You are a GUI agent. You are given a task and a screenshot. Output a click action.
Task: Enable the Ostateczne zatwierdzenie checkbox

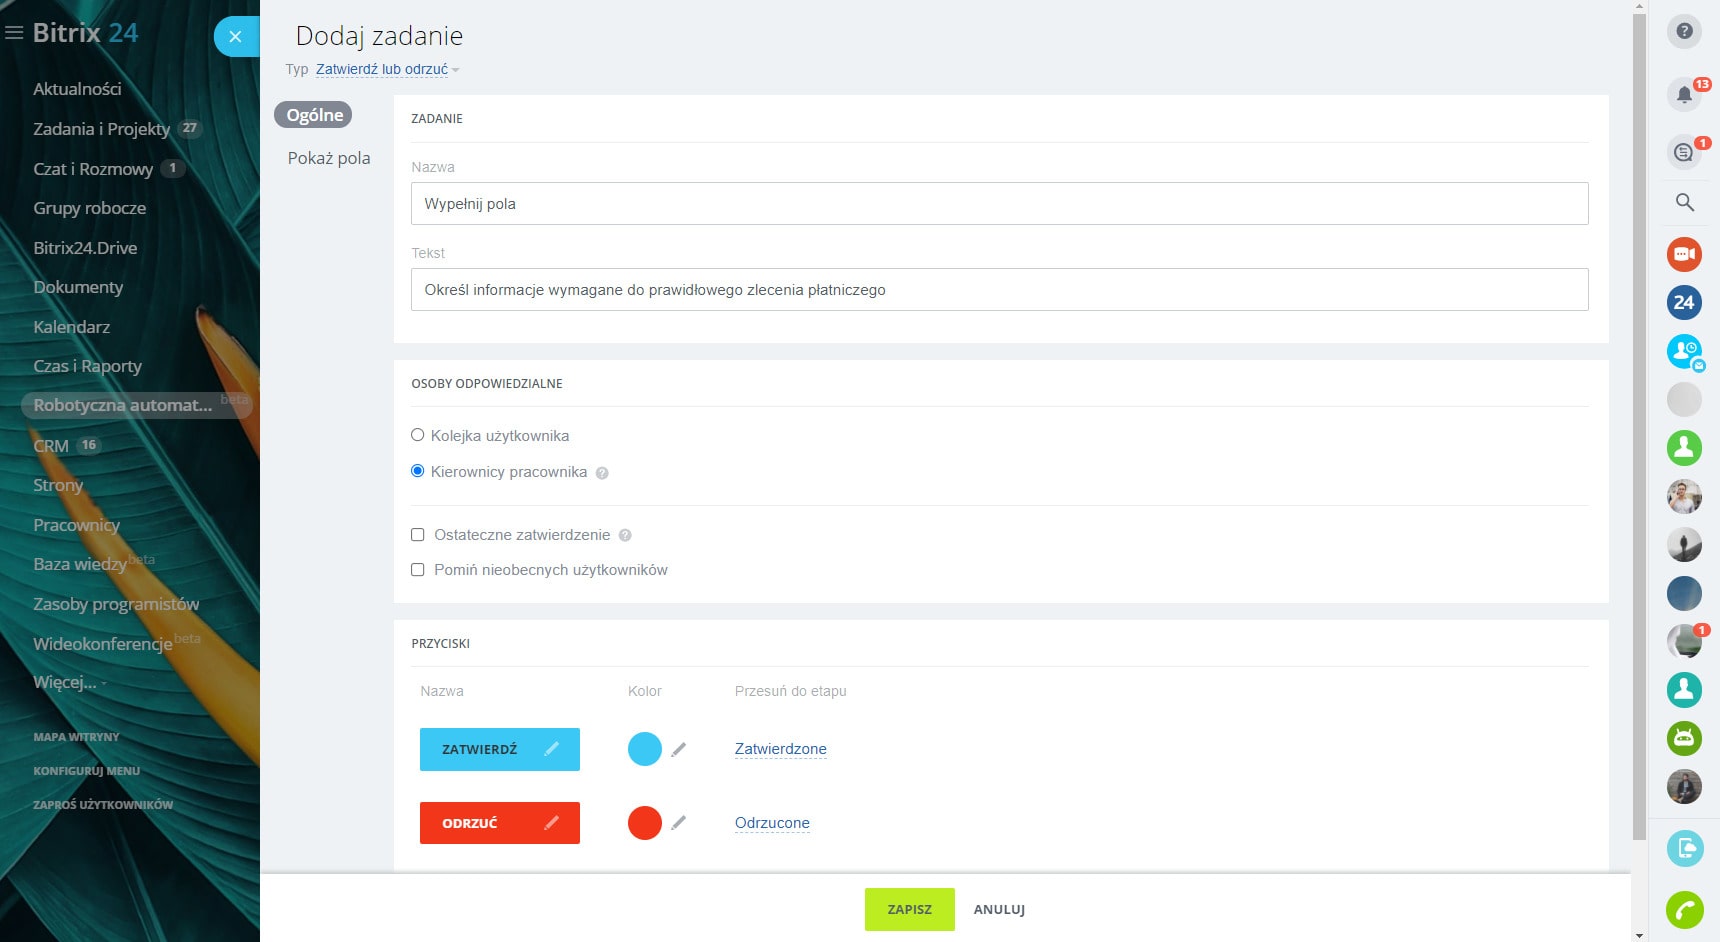tap(418, 535)
